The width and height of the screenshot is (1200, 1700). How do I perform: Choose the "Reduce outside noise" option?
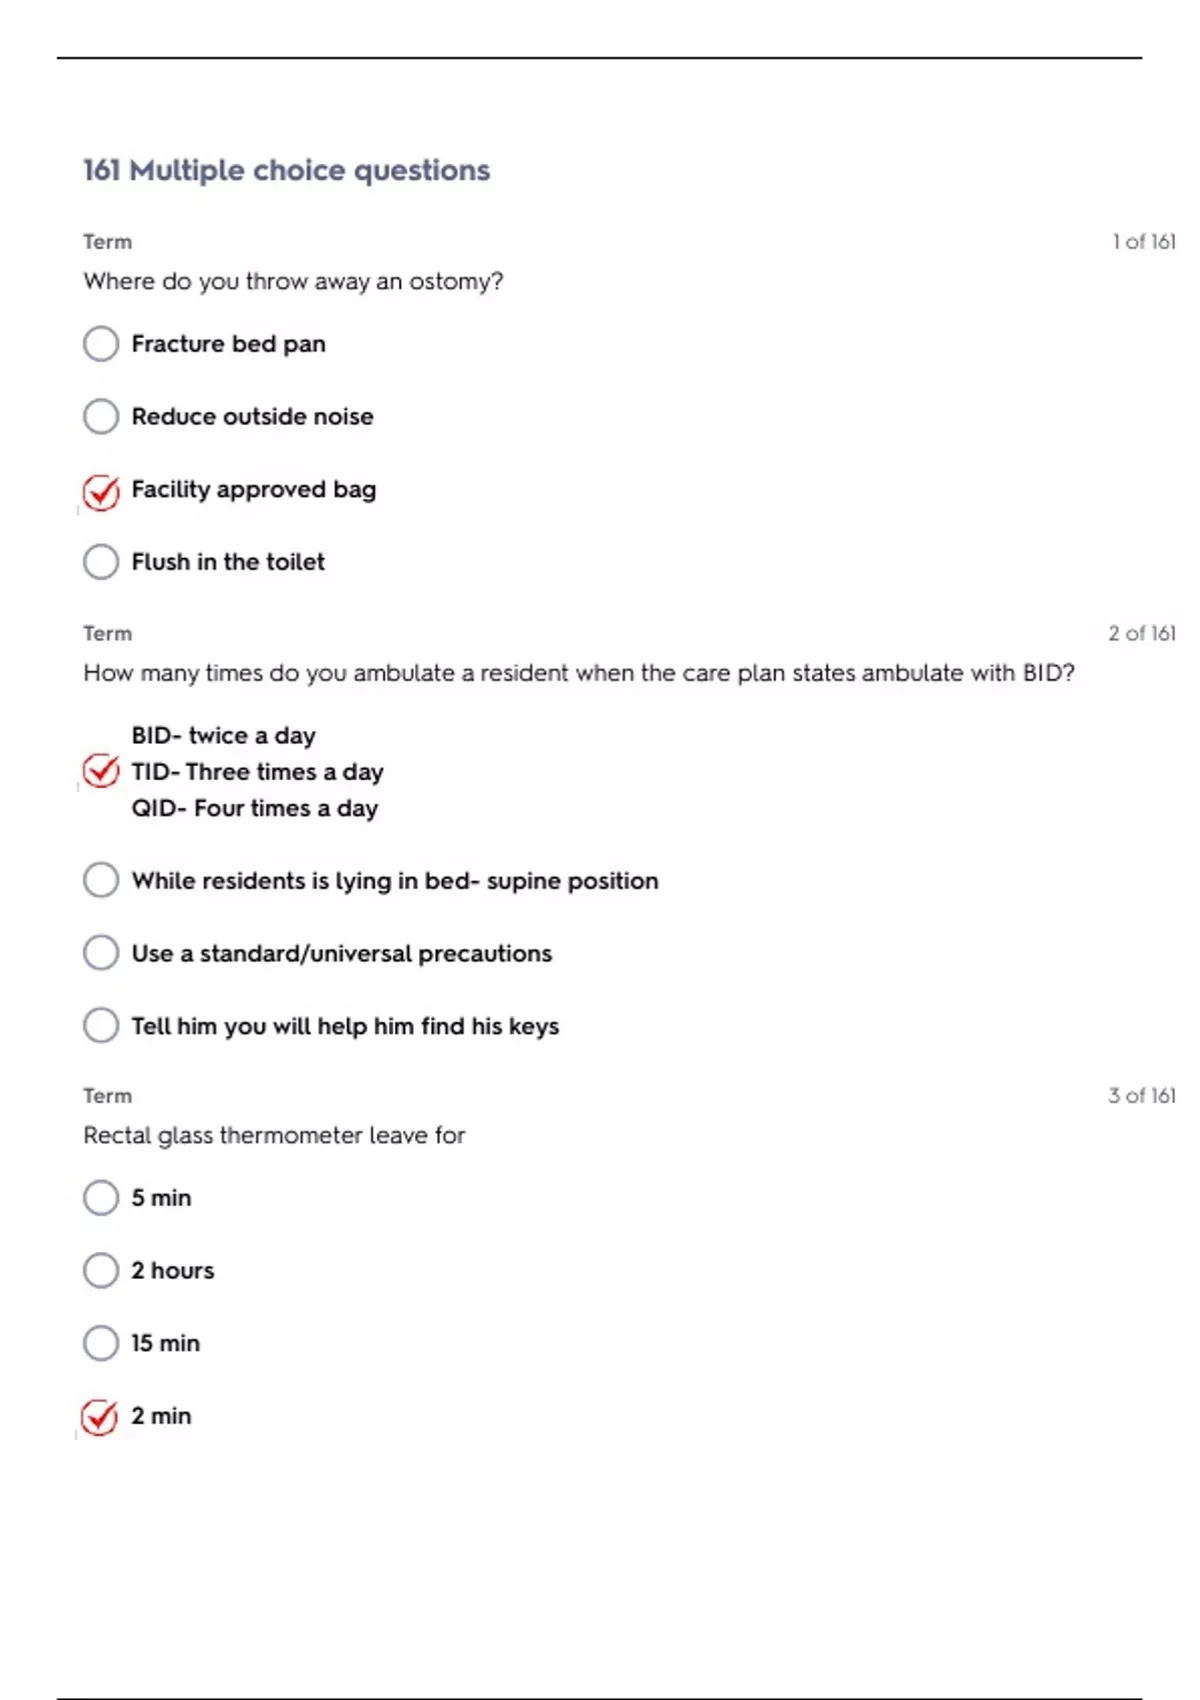point(101,416)
